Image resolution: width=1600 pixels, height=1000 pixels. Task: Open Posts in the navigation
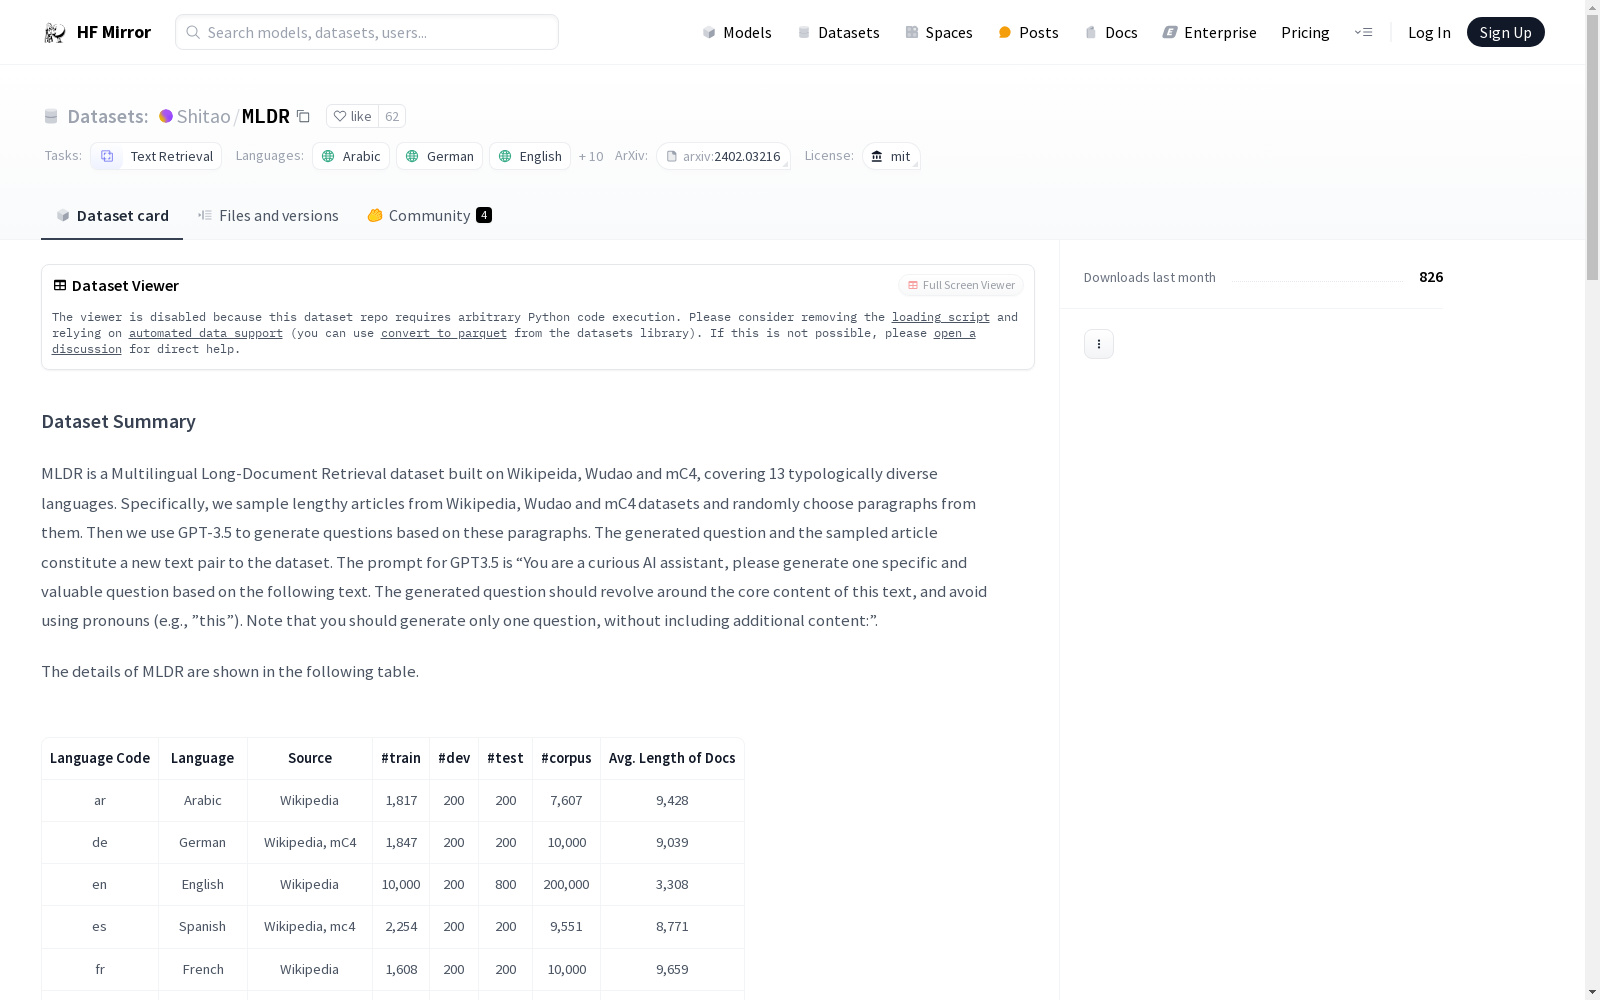1029,32
